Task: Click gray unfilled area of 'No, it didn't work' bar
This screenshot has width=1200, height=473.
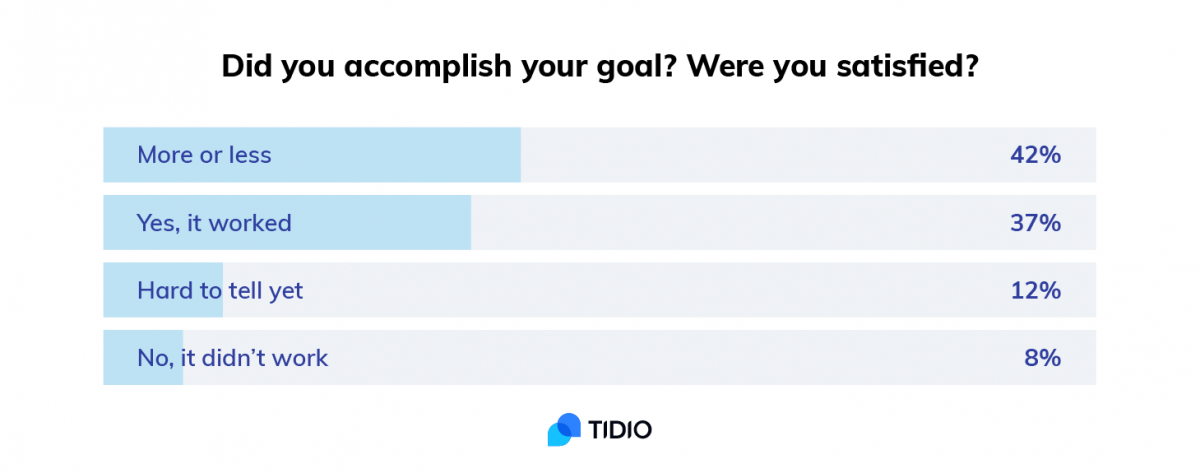Action: click(x=639, y=357)
